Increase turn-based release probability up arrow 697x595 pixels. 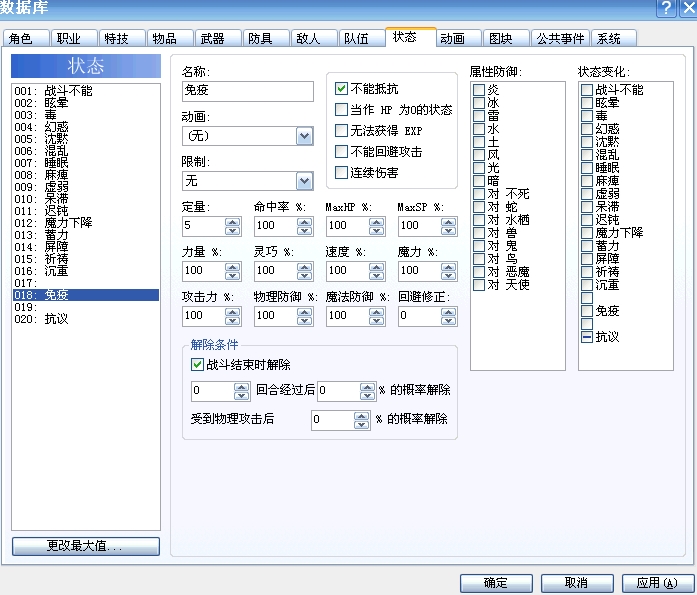367,387
